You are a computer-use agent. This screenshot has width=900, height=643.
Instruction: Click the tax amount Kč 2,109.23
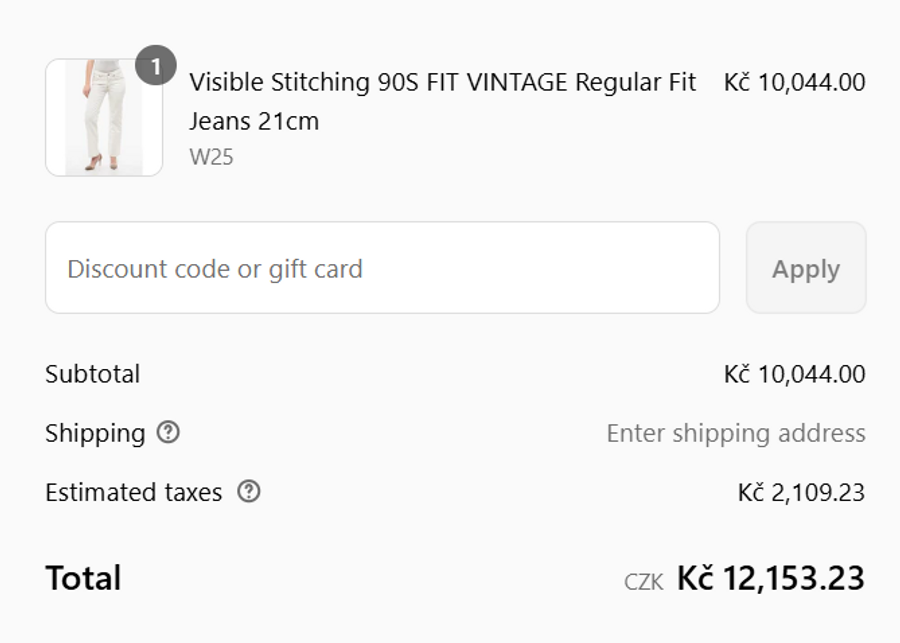pos(802,492)
